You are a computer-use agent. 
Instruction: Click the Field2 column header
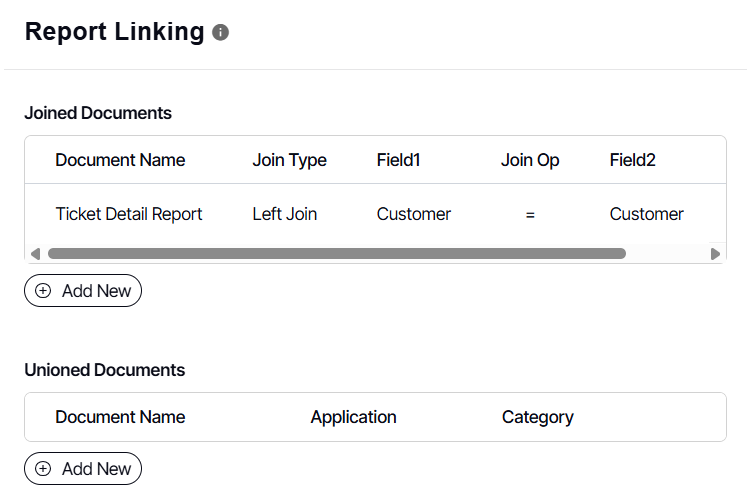[x=633, y=160]
